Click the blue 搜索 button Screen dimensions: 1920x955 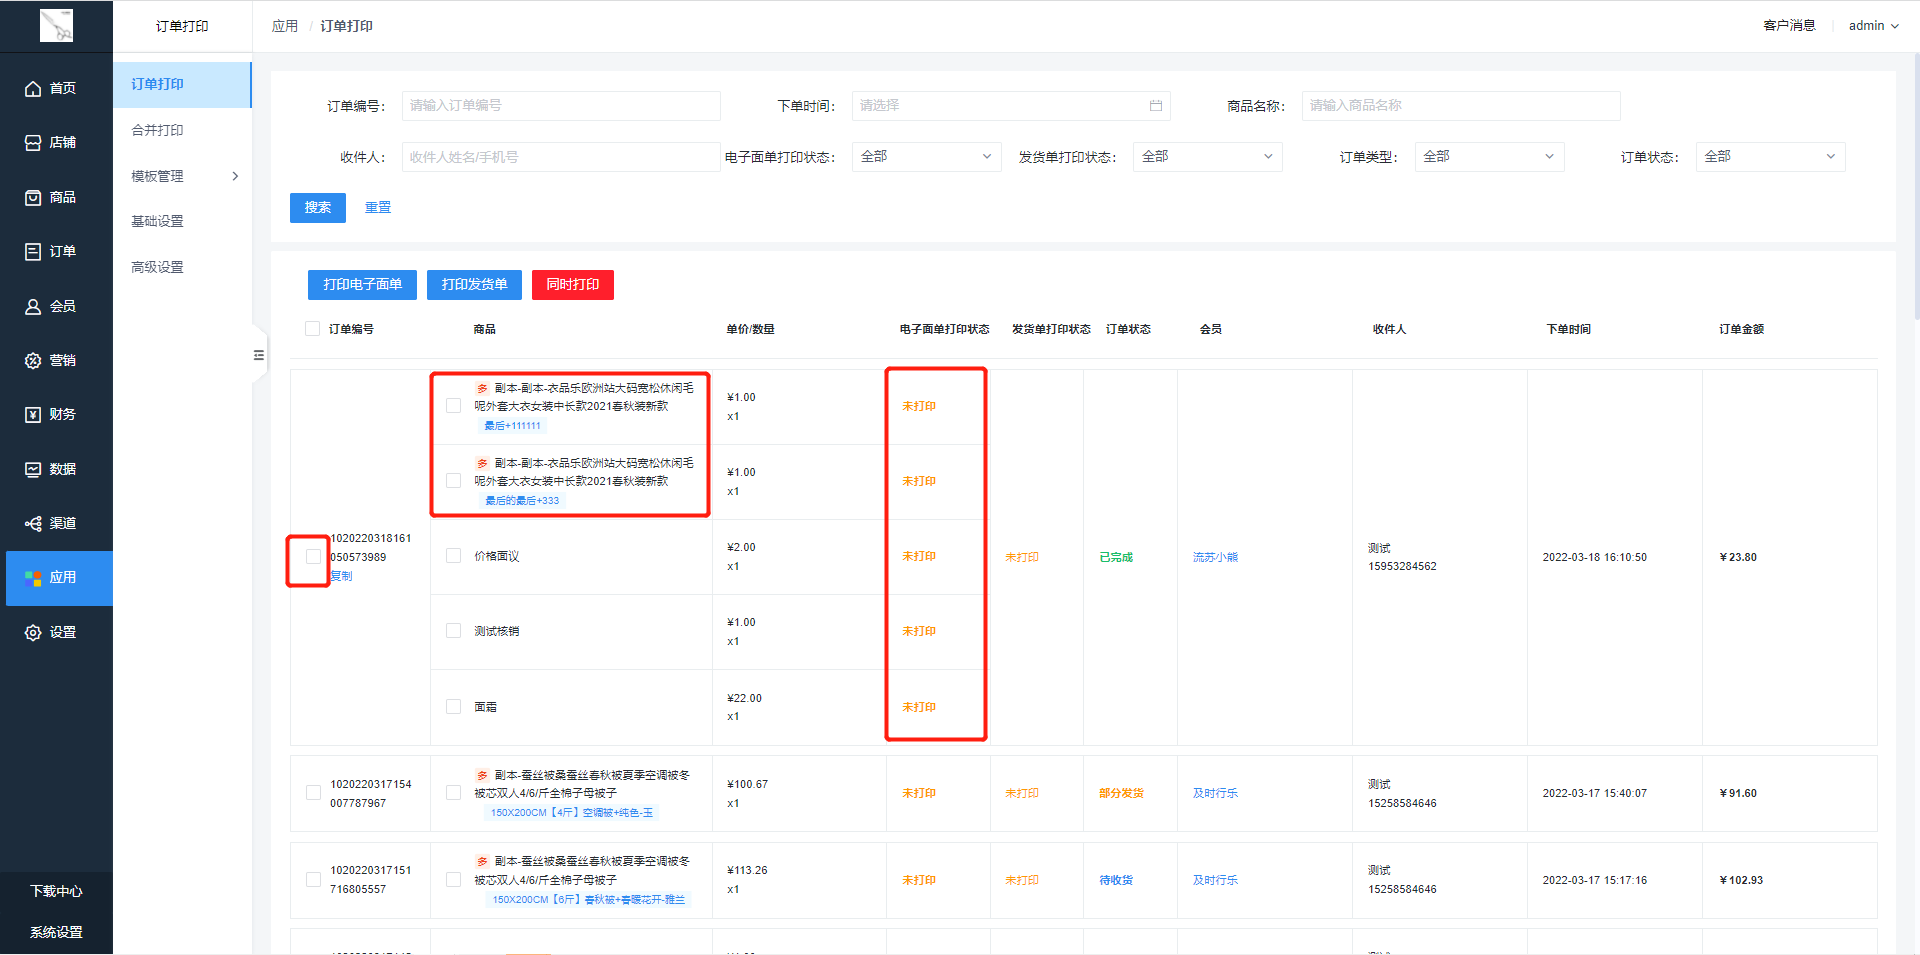click(x=317, y=208)
